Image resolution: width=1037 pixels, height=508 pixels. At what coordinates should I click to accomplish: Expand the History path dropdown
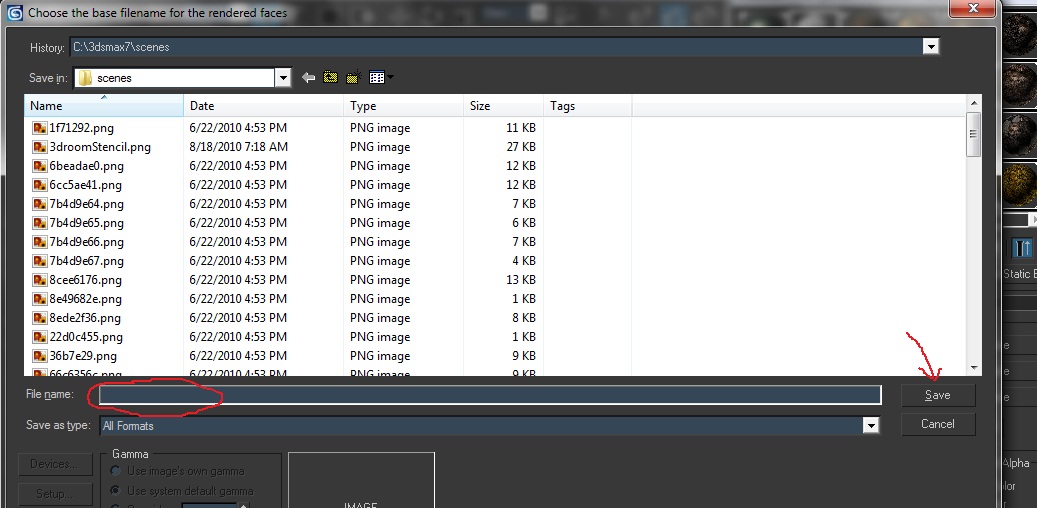point(931,46)
